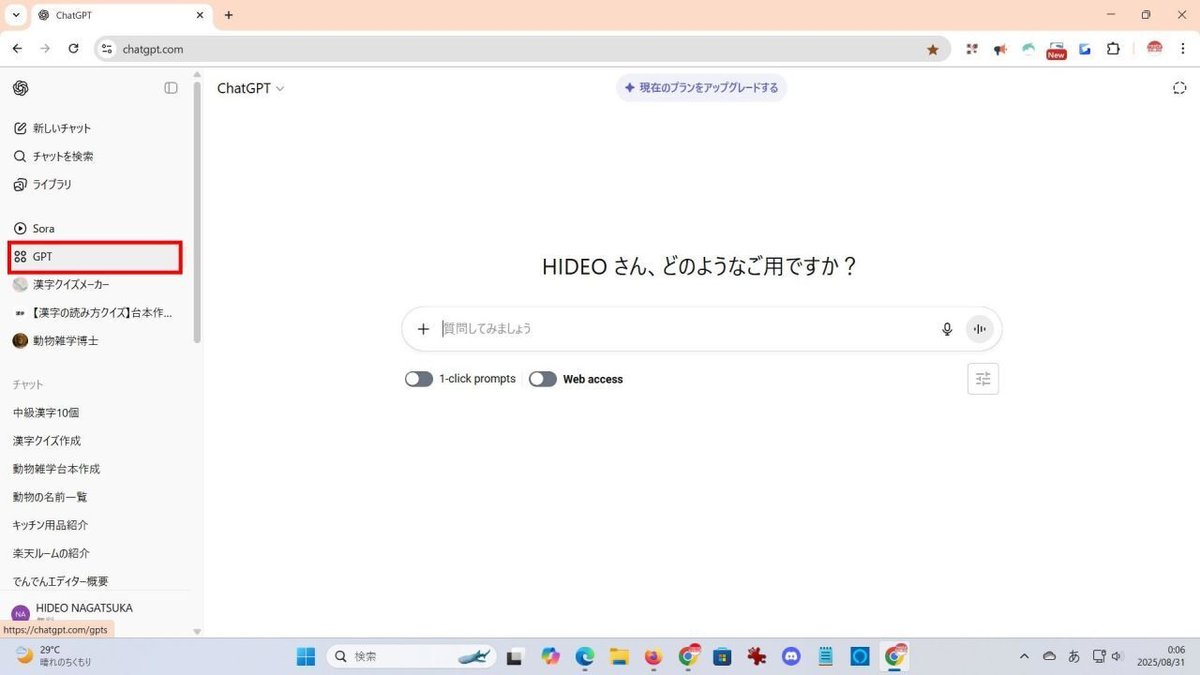Viewport: 1200px width, 675px height.
Task: Click 現在のプランをアップグレードする button
Action: pos(701,87)
